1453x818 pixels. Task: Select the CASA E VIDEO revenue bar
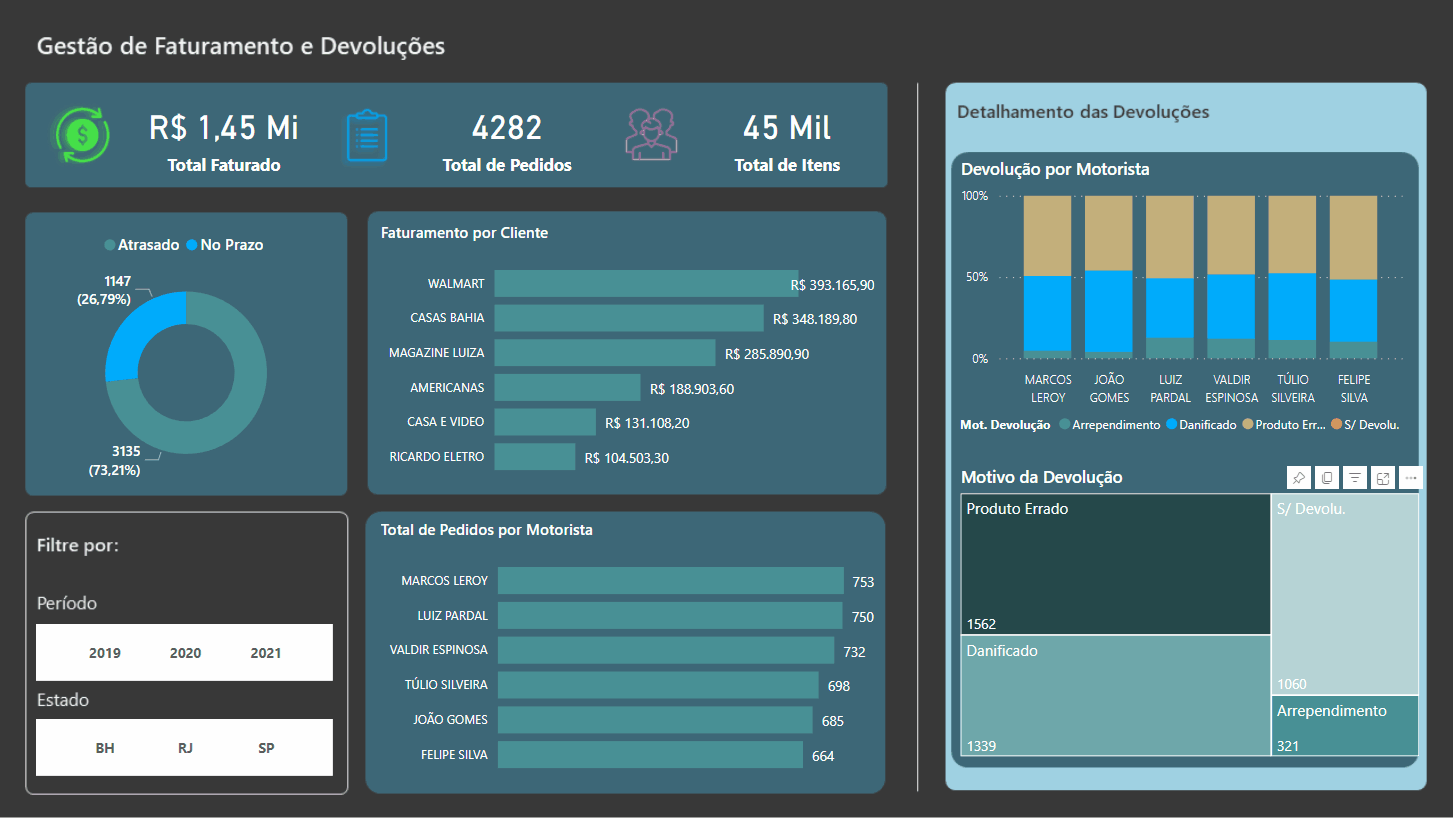tap(545, 422)
